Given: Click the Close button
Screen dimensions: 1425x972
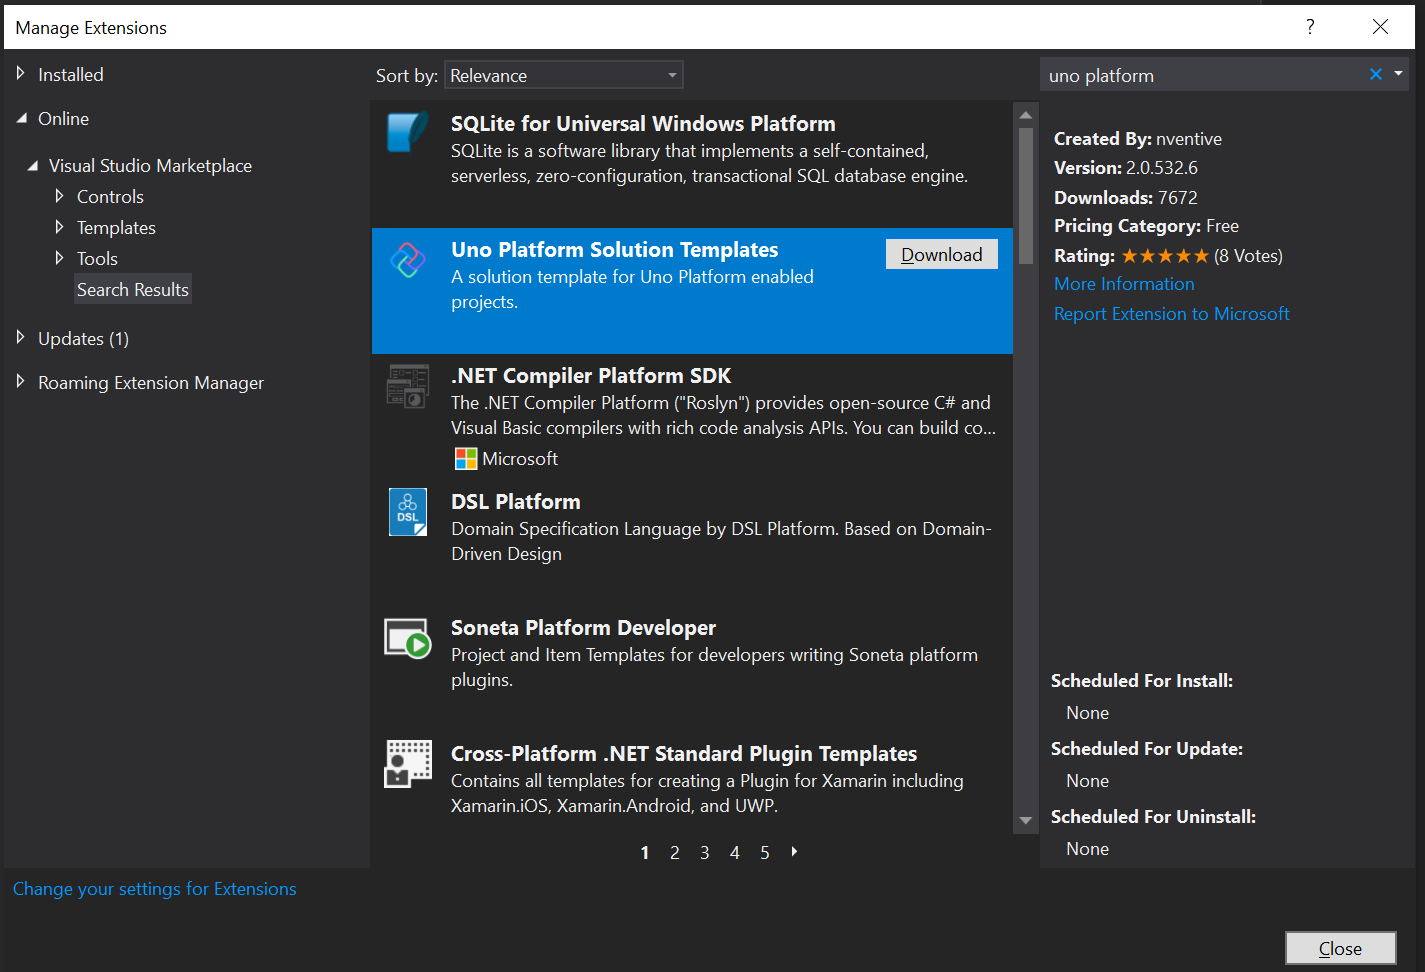Looking at the screenshot, I should pyautogui.click(x=1340, y=948).
